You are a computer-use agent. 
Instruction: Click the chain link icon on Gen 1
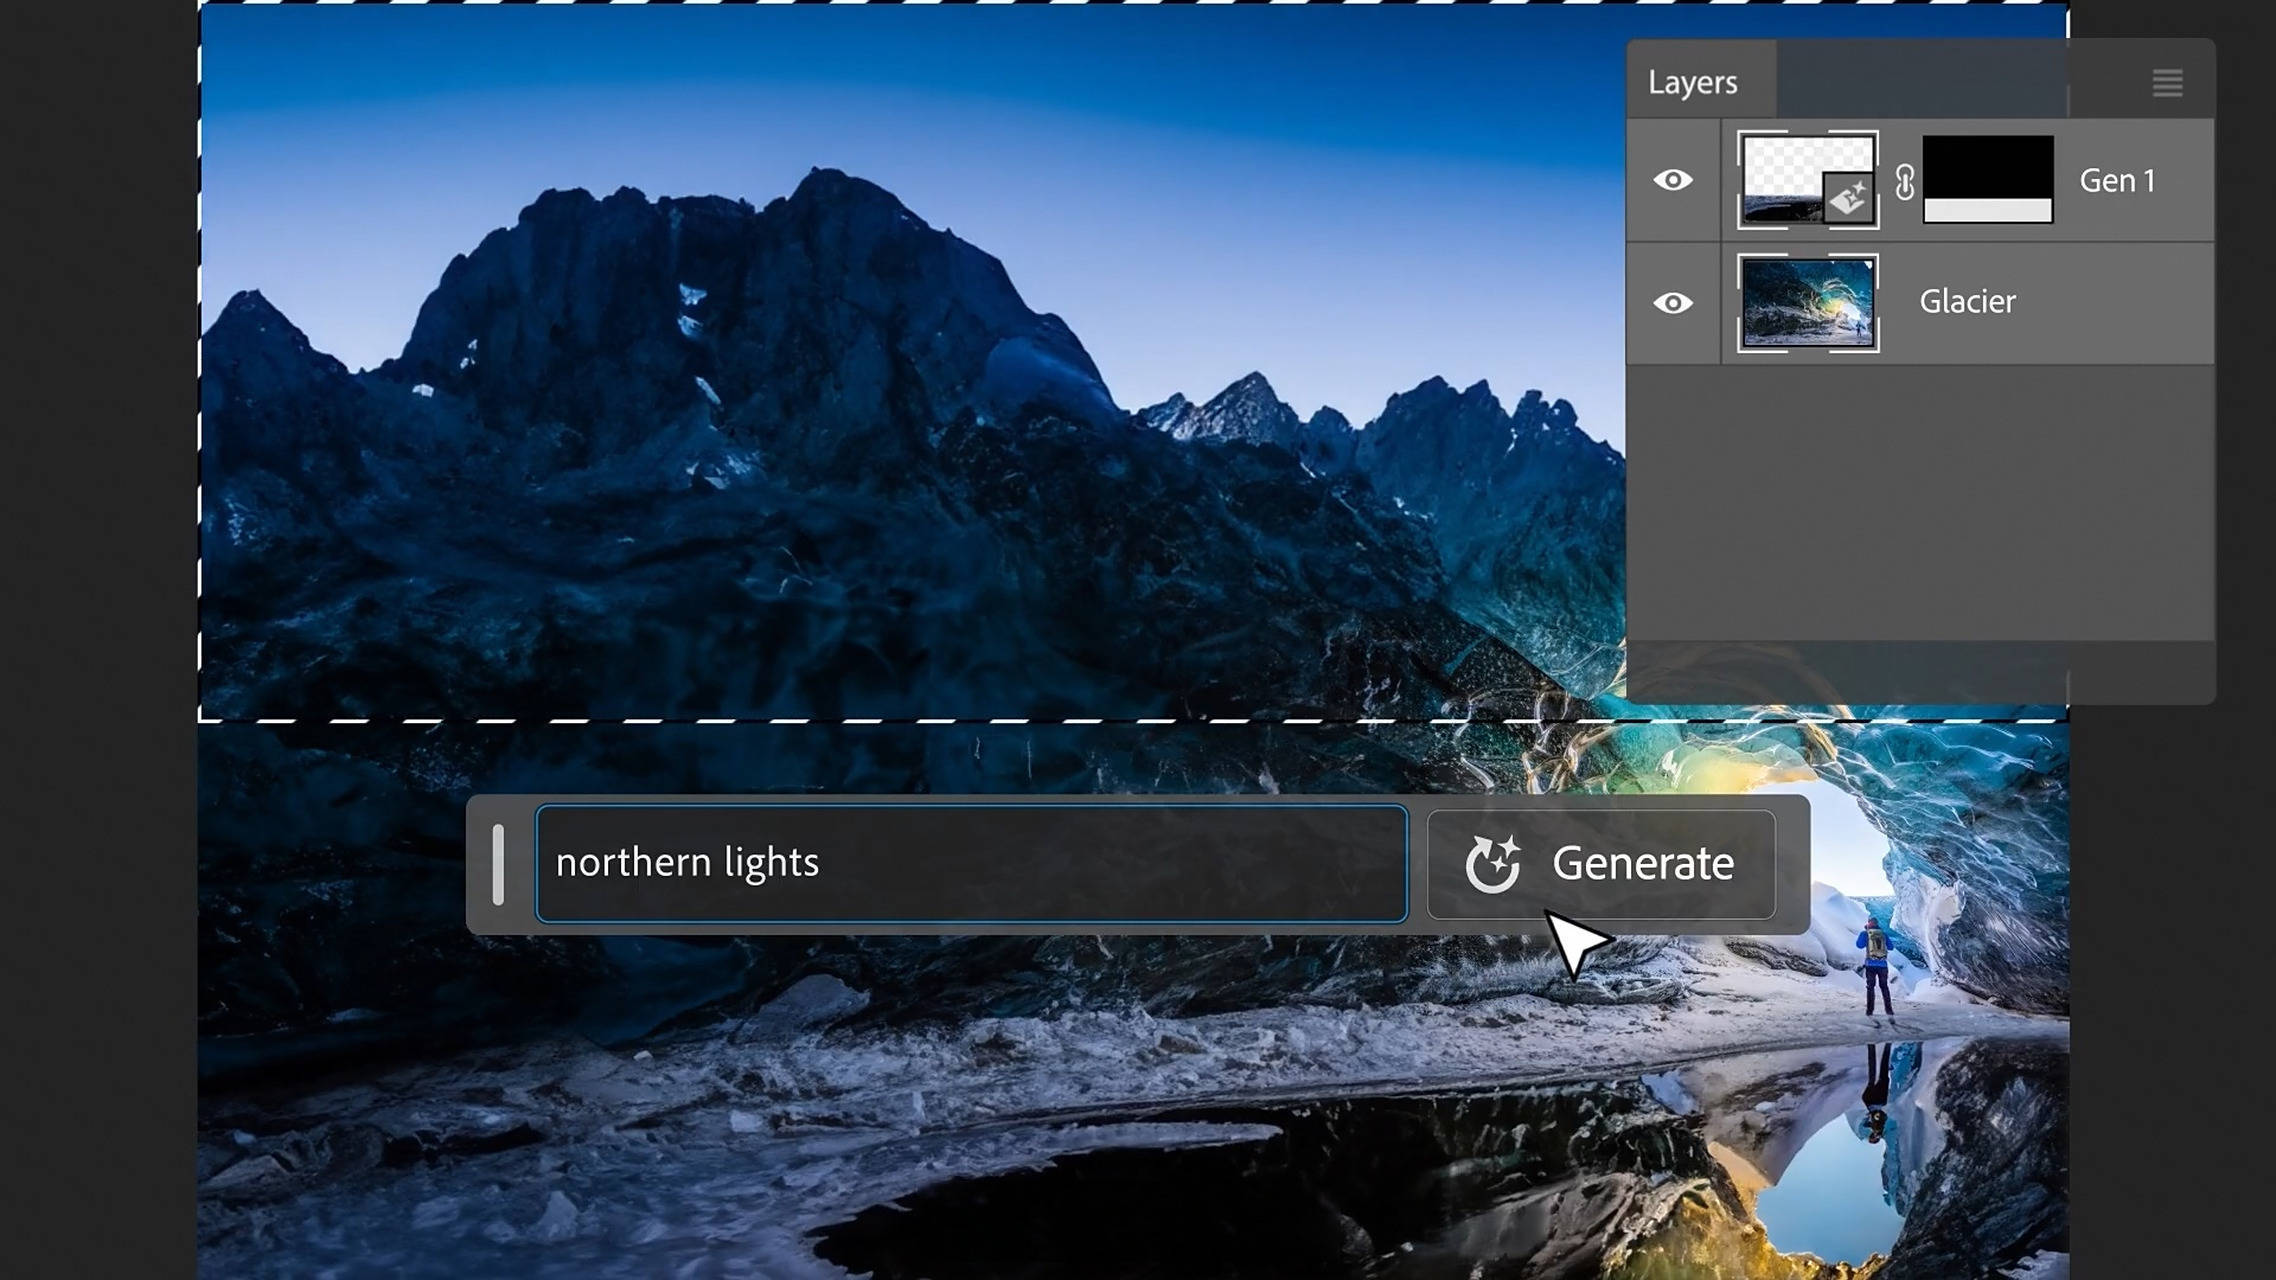[1904, 181]
